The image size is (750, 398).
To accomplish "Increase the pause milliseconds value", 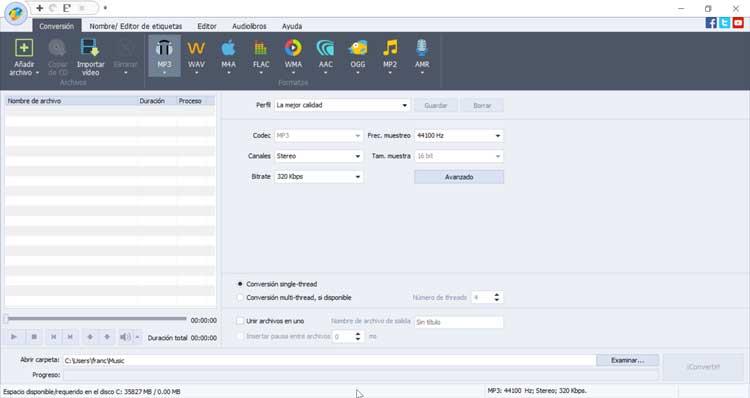I will tap(358, 334).
